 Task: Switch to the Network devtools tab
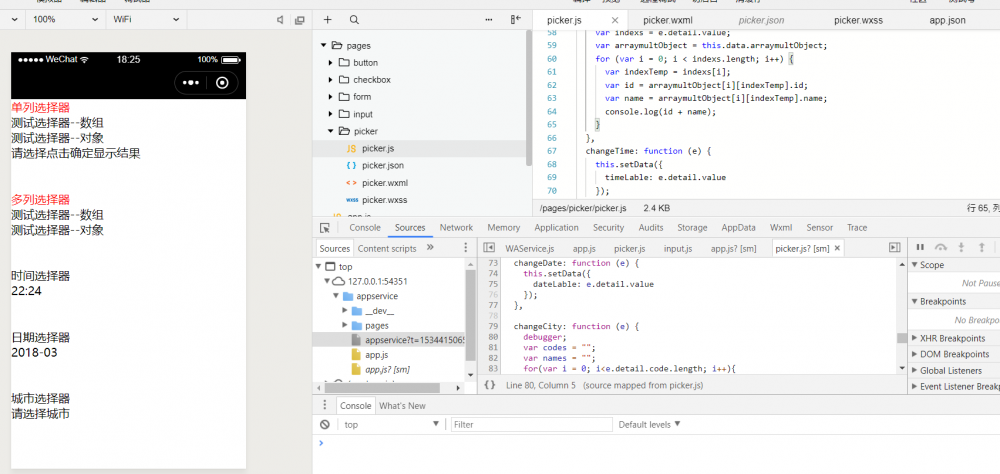456,228
